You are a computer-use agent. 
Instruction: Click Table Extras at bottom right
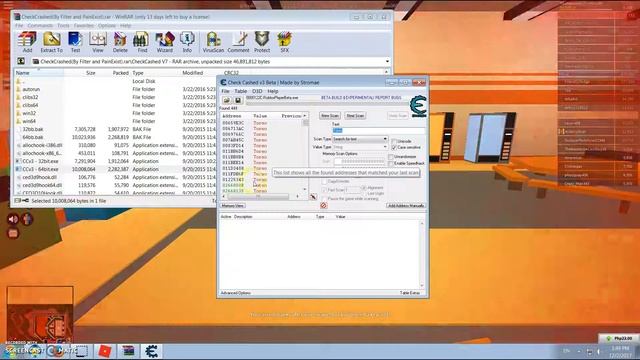click(x=410, y=293)
